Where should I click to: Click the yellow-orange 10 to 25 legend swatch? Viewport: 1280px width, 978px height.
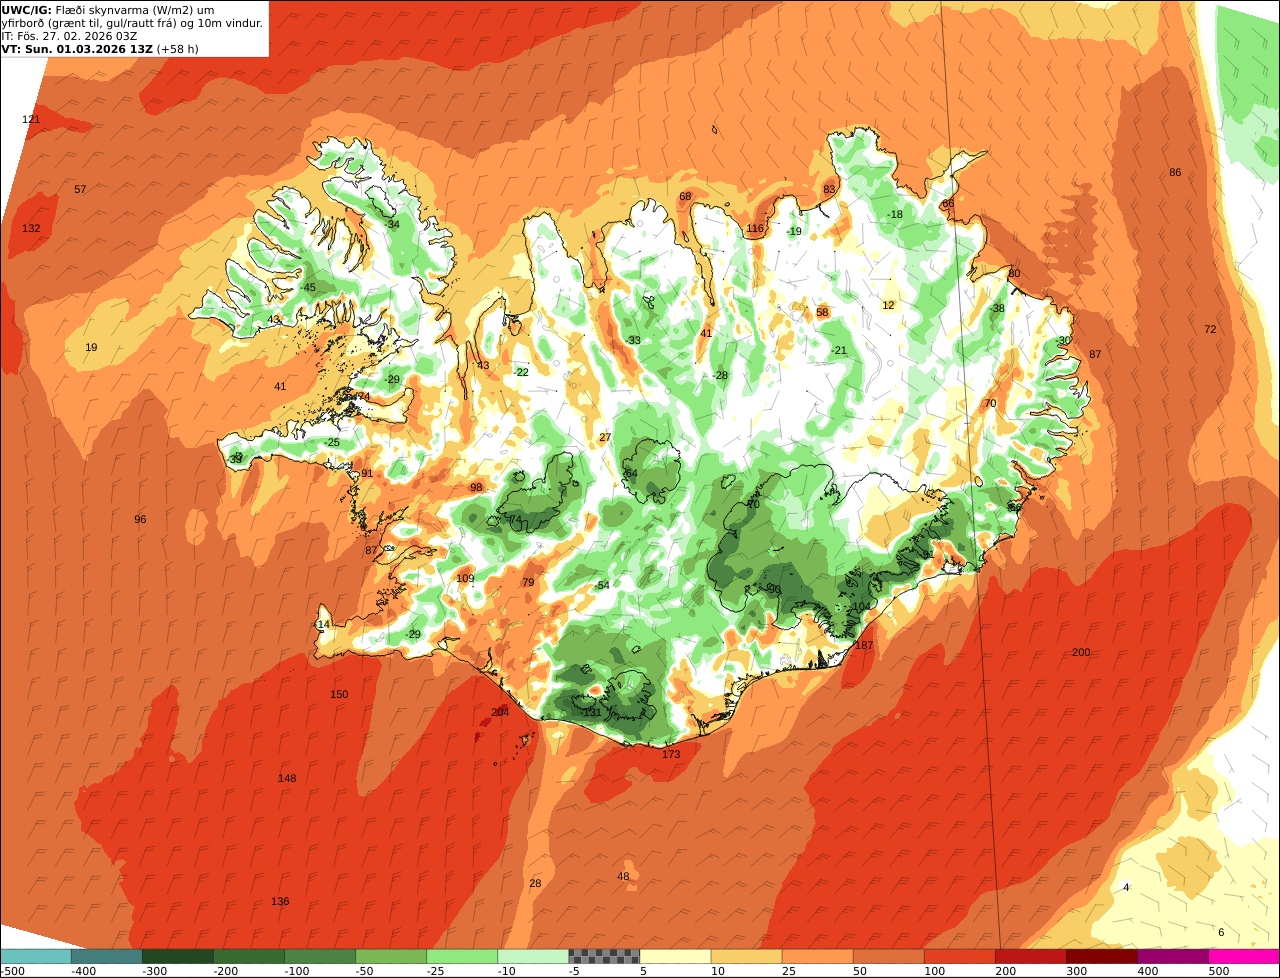coord(746,956)
